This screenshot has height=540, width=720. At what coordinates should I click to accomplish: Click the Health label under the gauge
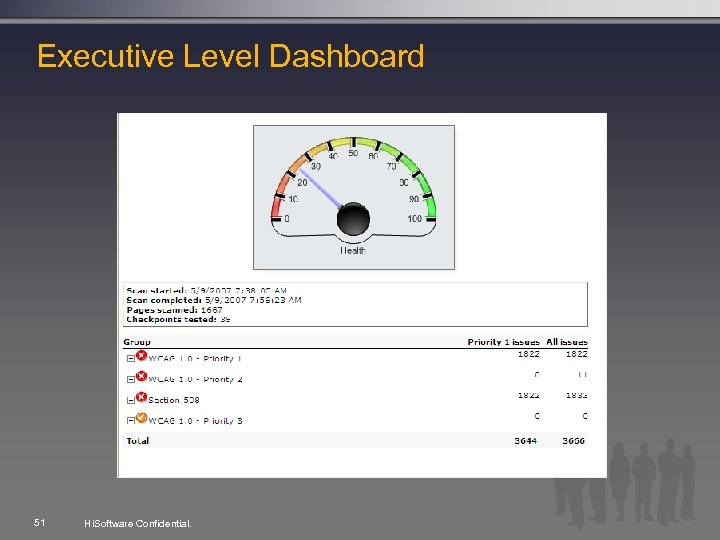point(353,250)
